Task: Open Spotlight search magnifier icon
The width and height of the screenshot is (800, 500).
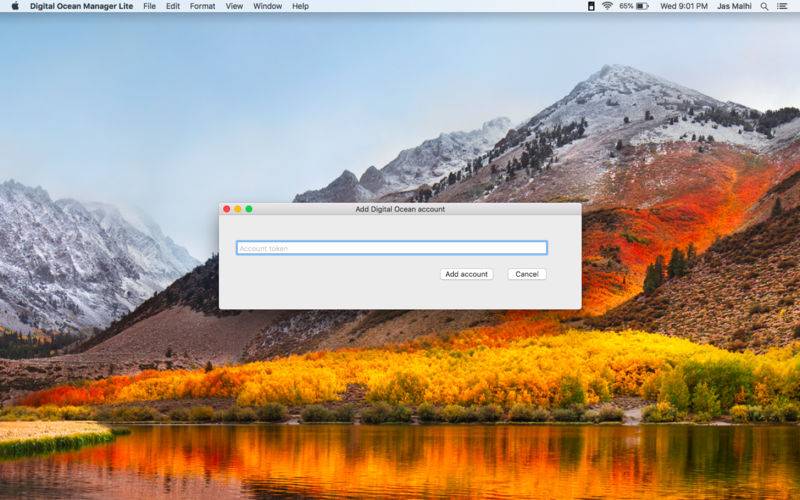Action: click(764, 6)
